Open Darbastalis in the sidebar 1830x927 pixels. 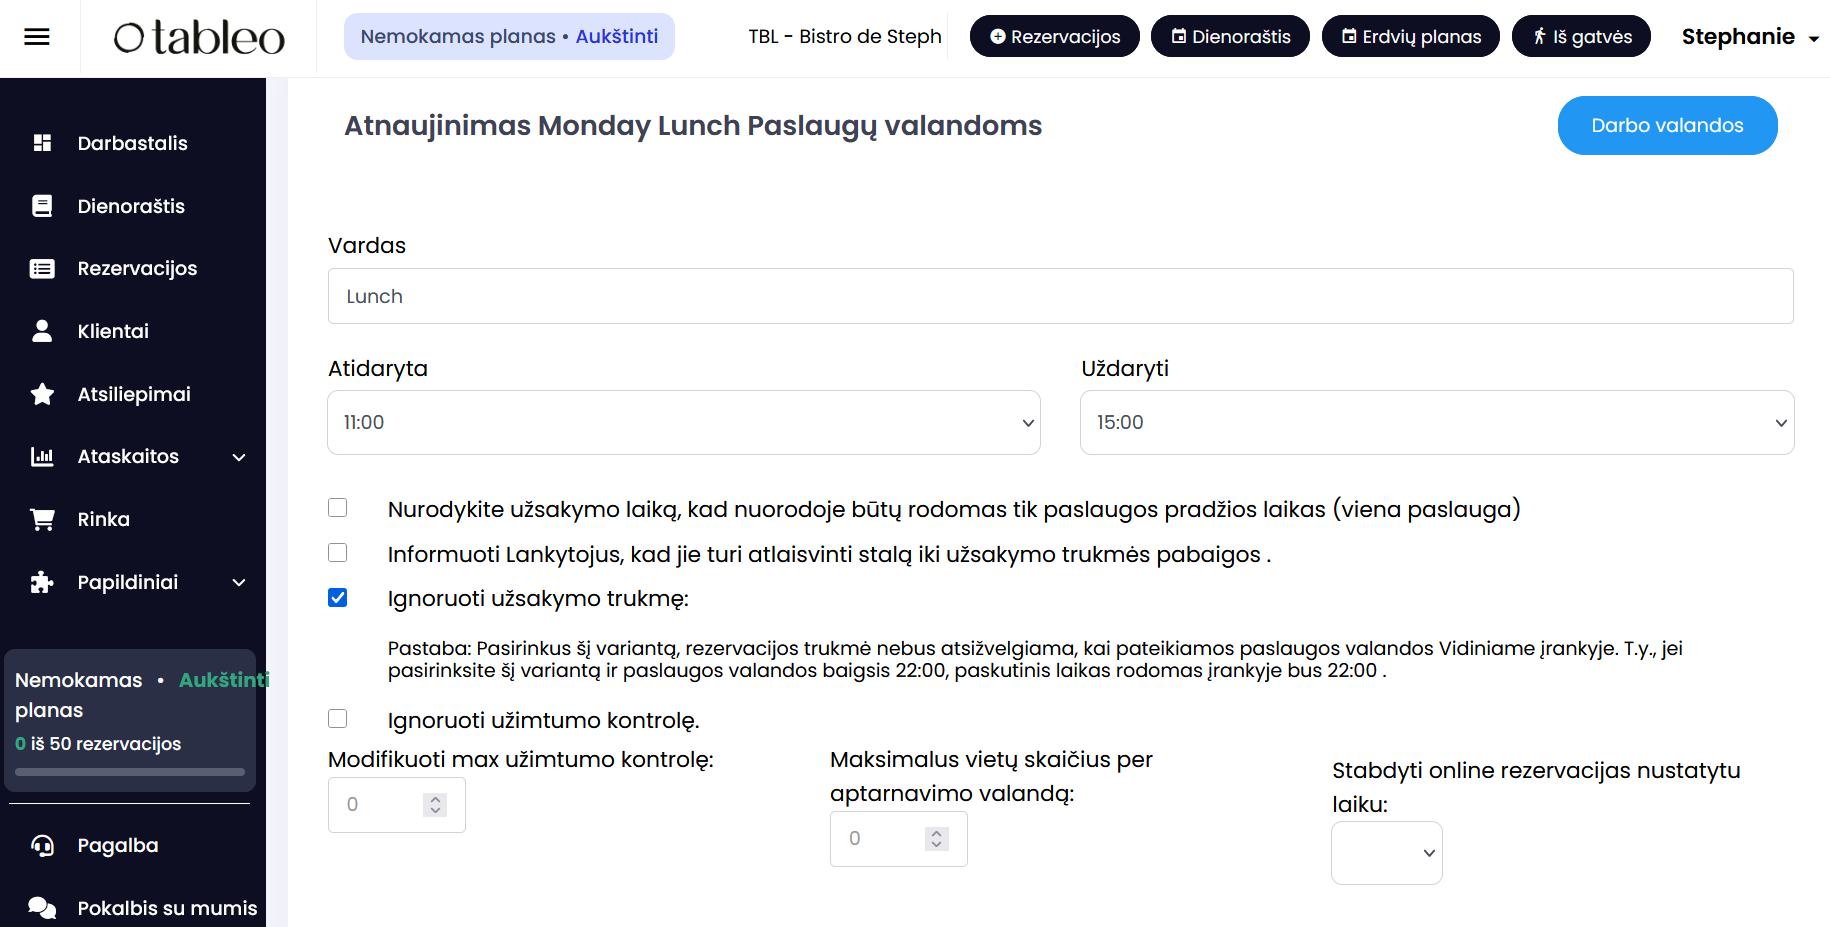click(133, 143)
